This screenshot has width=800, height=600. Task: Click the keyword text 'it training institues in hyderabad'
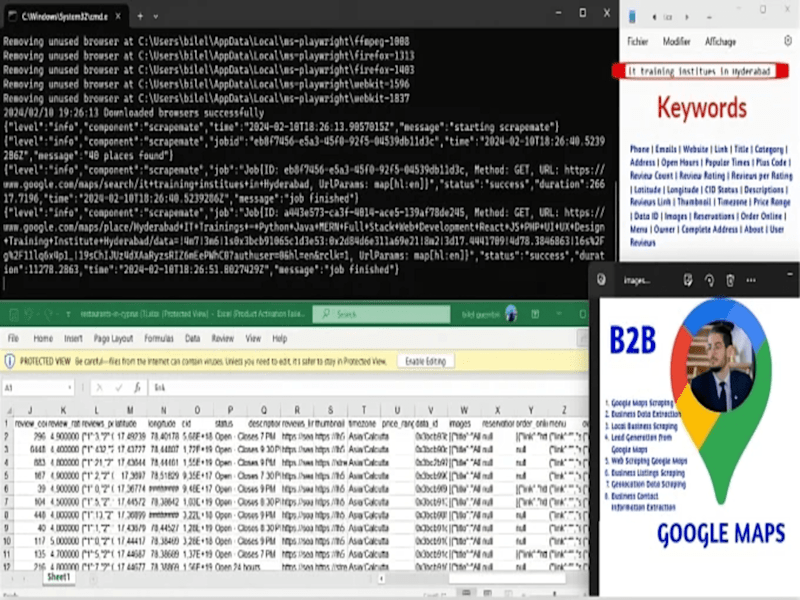point(699,71)
